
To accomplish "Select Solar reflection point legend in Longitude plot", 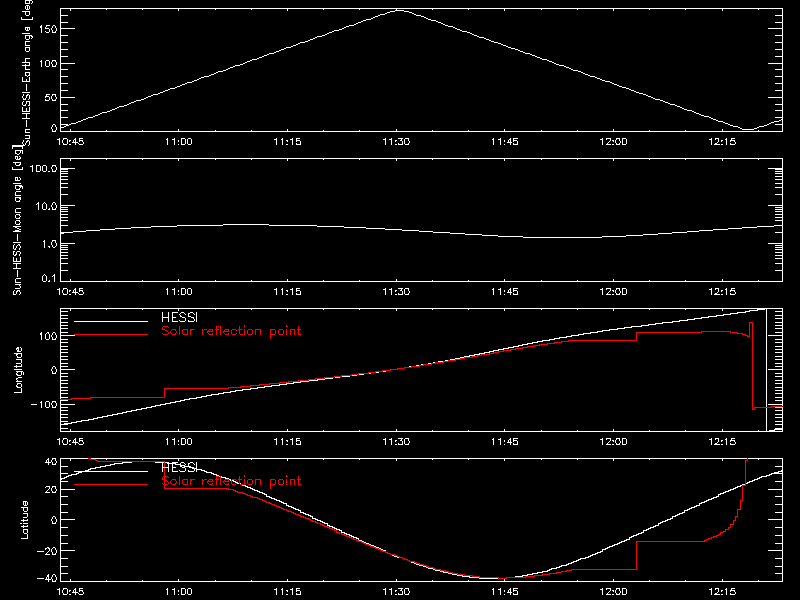I will pyautogui.click(x=231, y=331).
